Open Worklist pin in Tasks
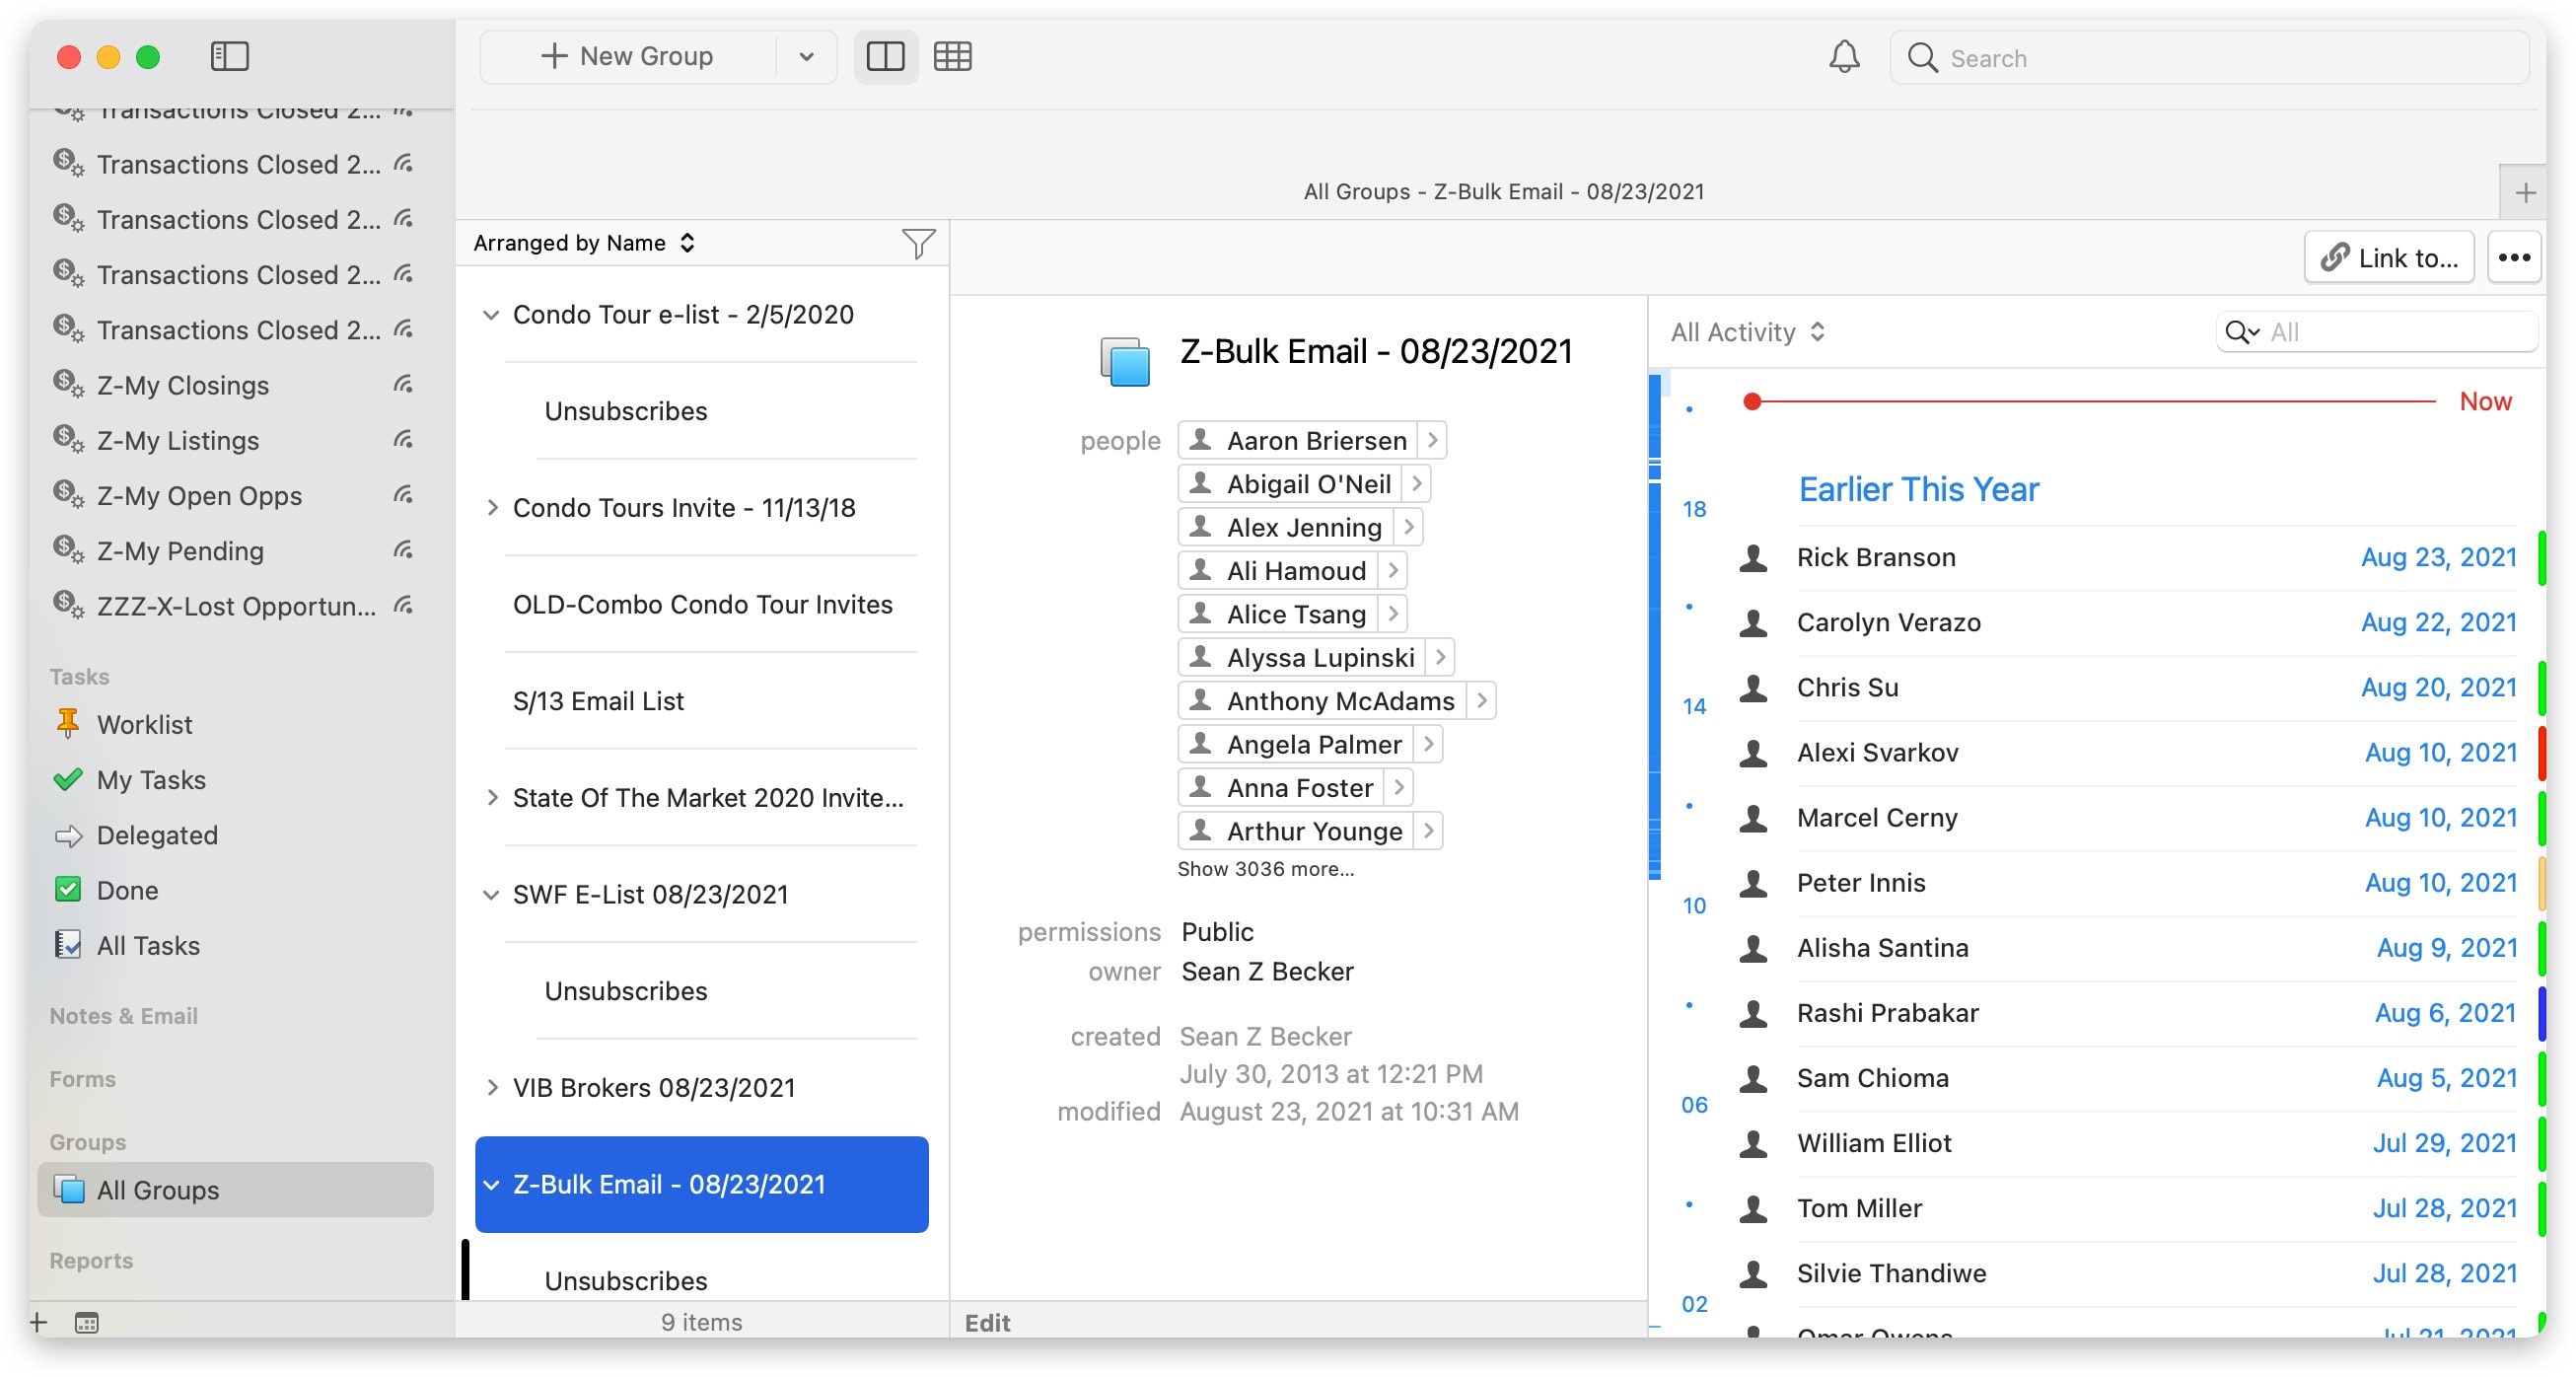The height and width of the screenshot is (1377, 2576). [x=144, y=724]
